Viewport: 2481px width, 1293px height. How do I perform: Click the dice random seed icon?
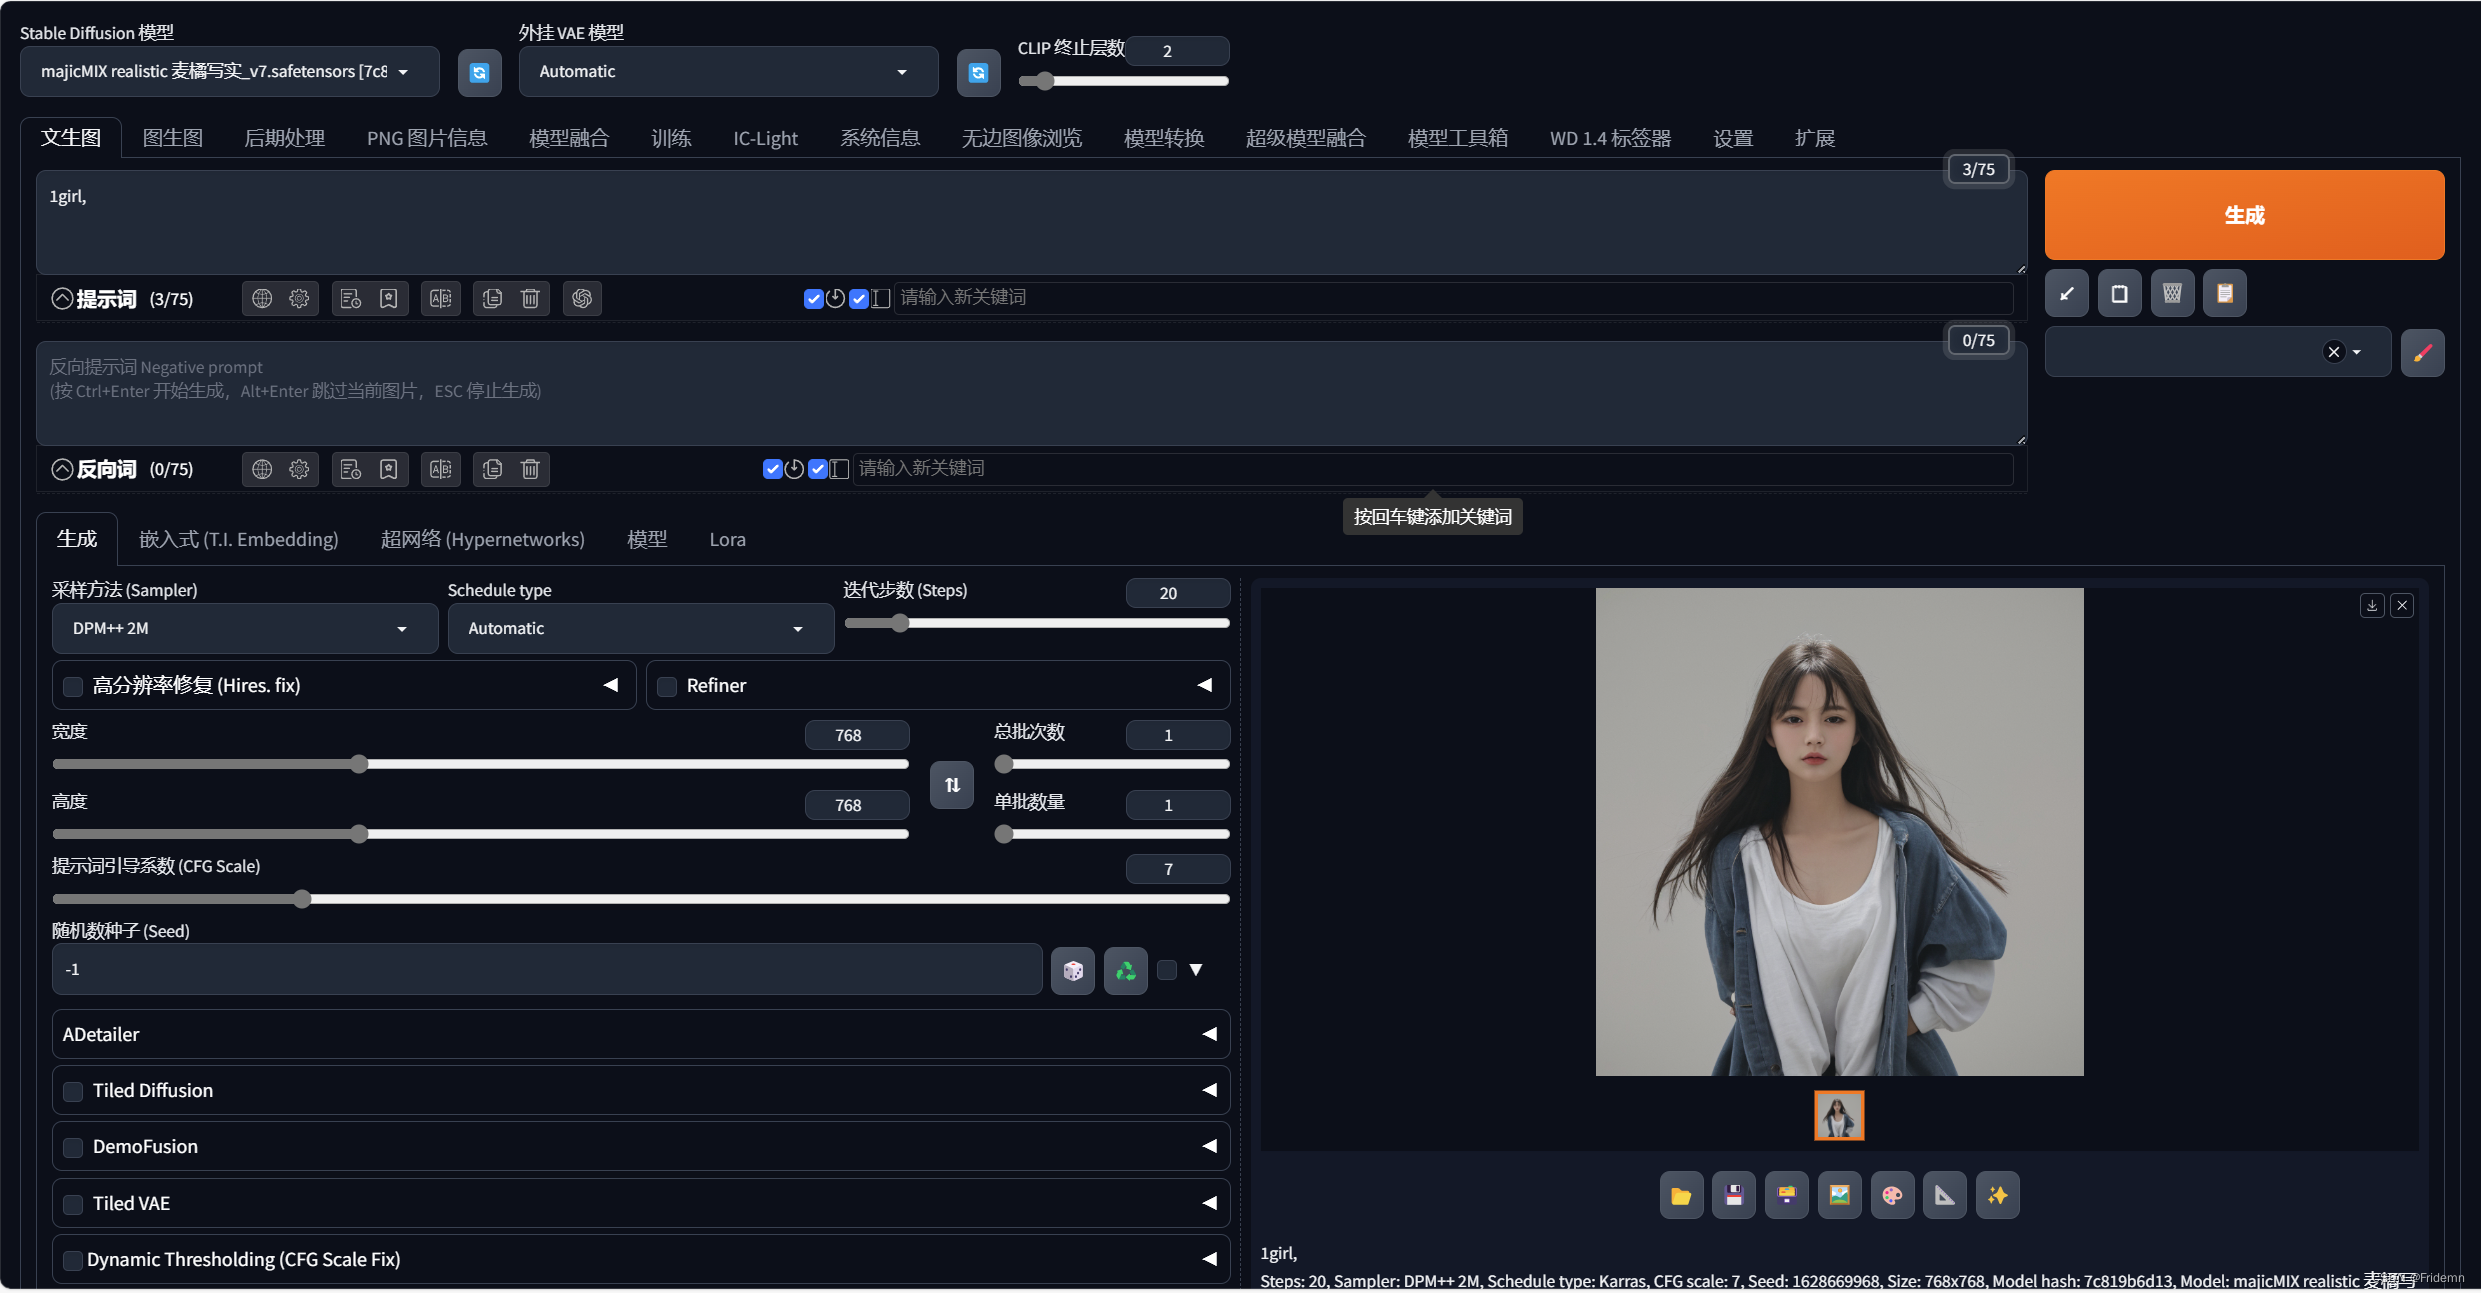(x=1073, y=970)
